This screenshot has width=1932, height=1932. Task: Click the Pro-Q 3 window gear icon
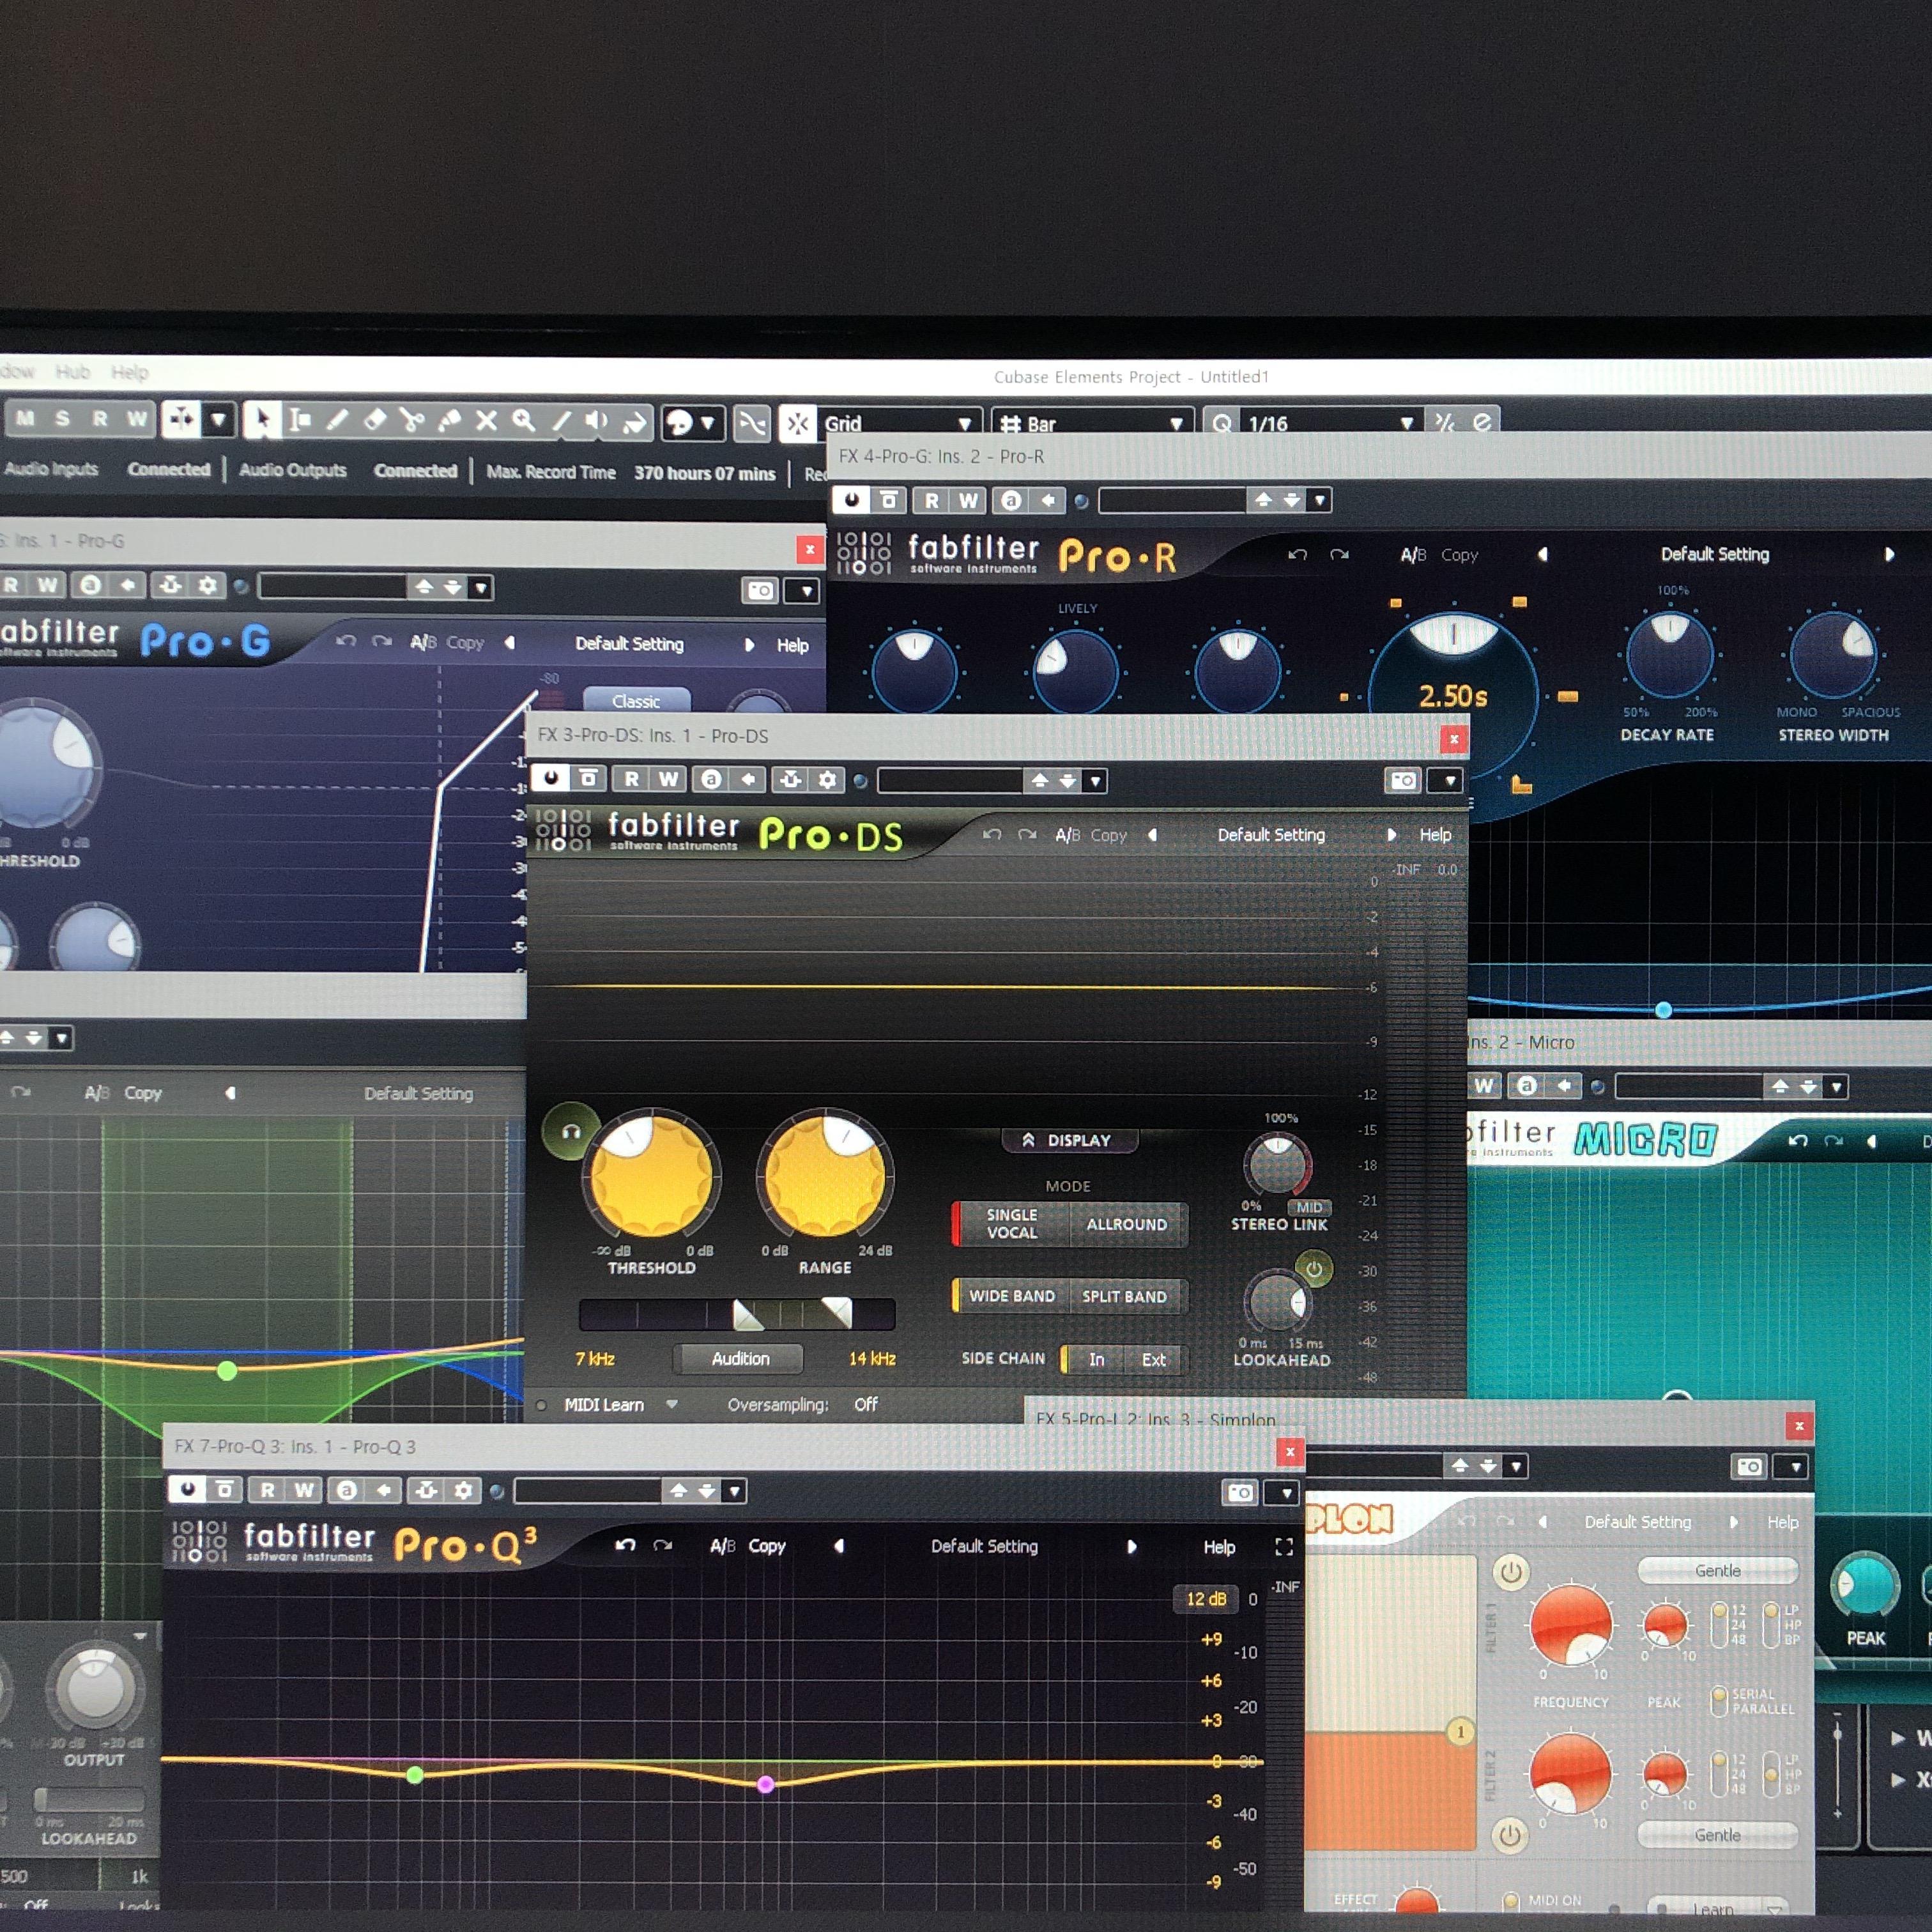tap(463, 1490)
